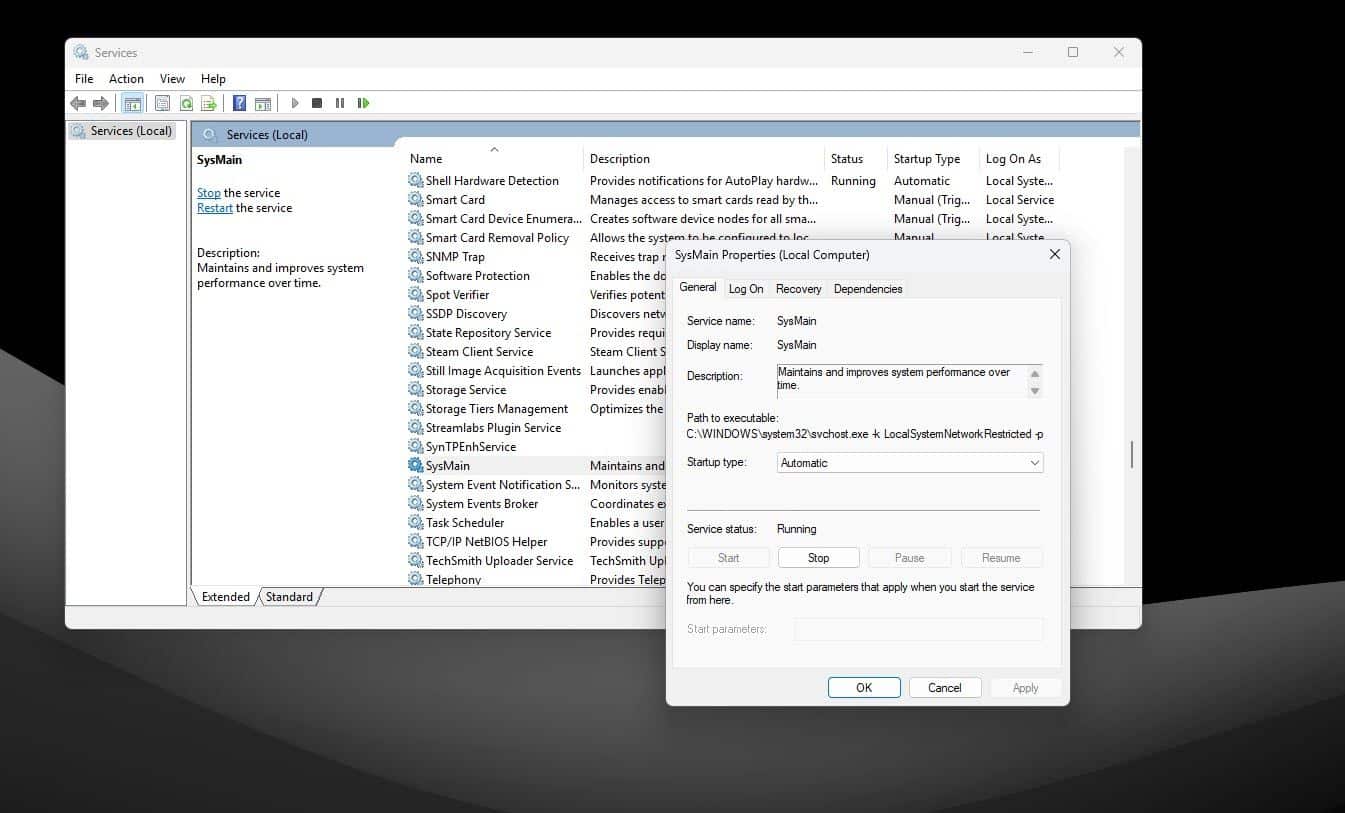Toggle the action pane visibility

[262, 102]
